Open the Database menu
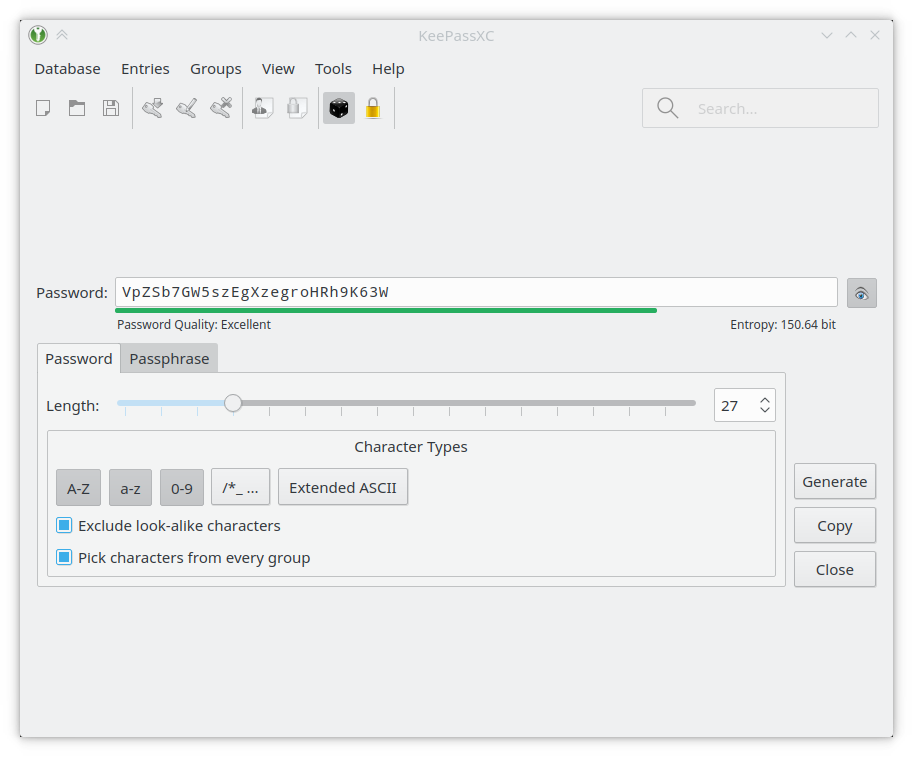The image size is (913, 757). [67, 69]
